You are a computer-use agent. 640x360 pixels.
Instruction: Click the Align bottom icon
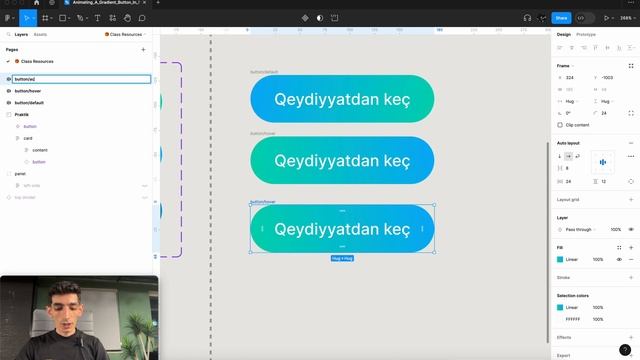tap(619, 48)
